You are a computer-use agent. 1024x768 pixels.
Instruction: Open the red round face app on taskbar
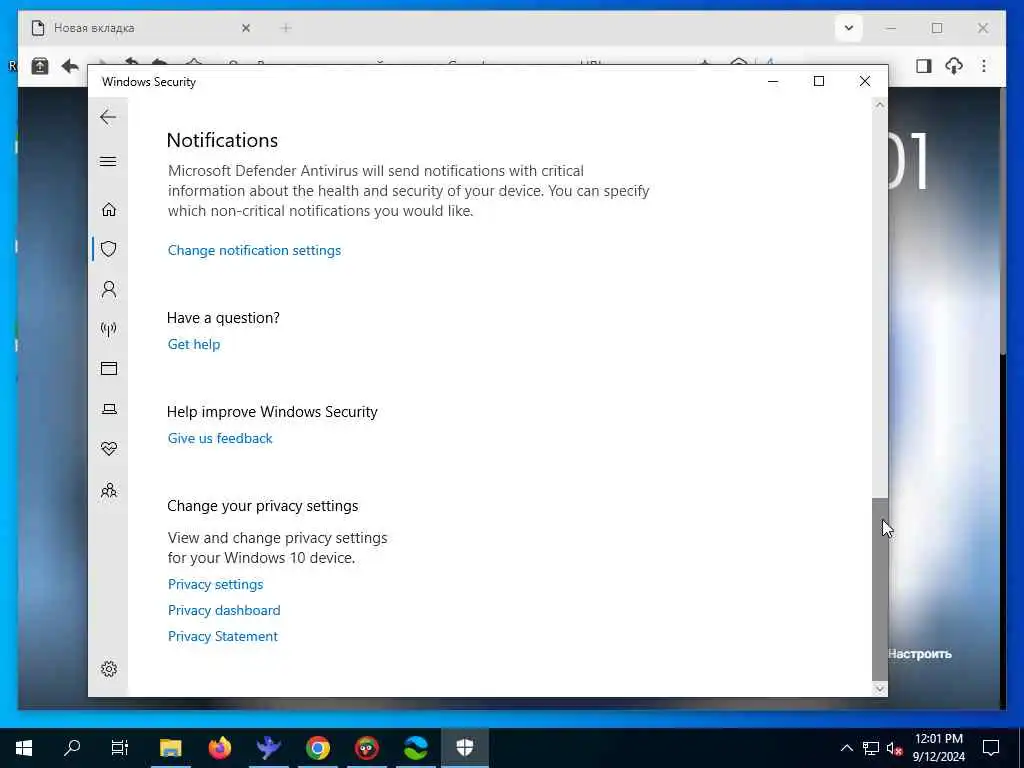(367, 748)
